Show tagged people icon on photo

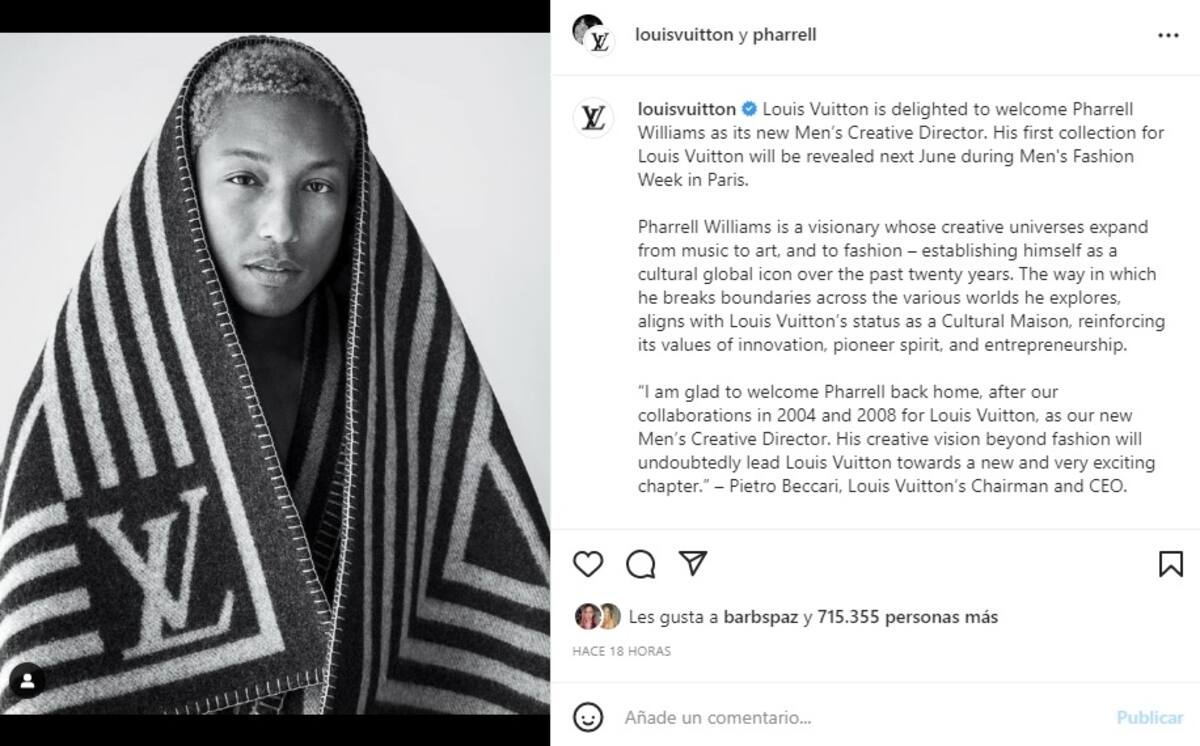point(27,681)
